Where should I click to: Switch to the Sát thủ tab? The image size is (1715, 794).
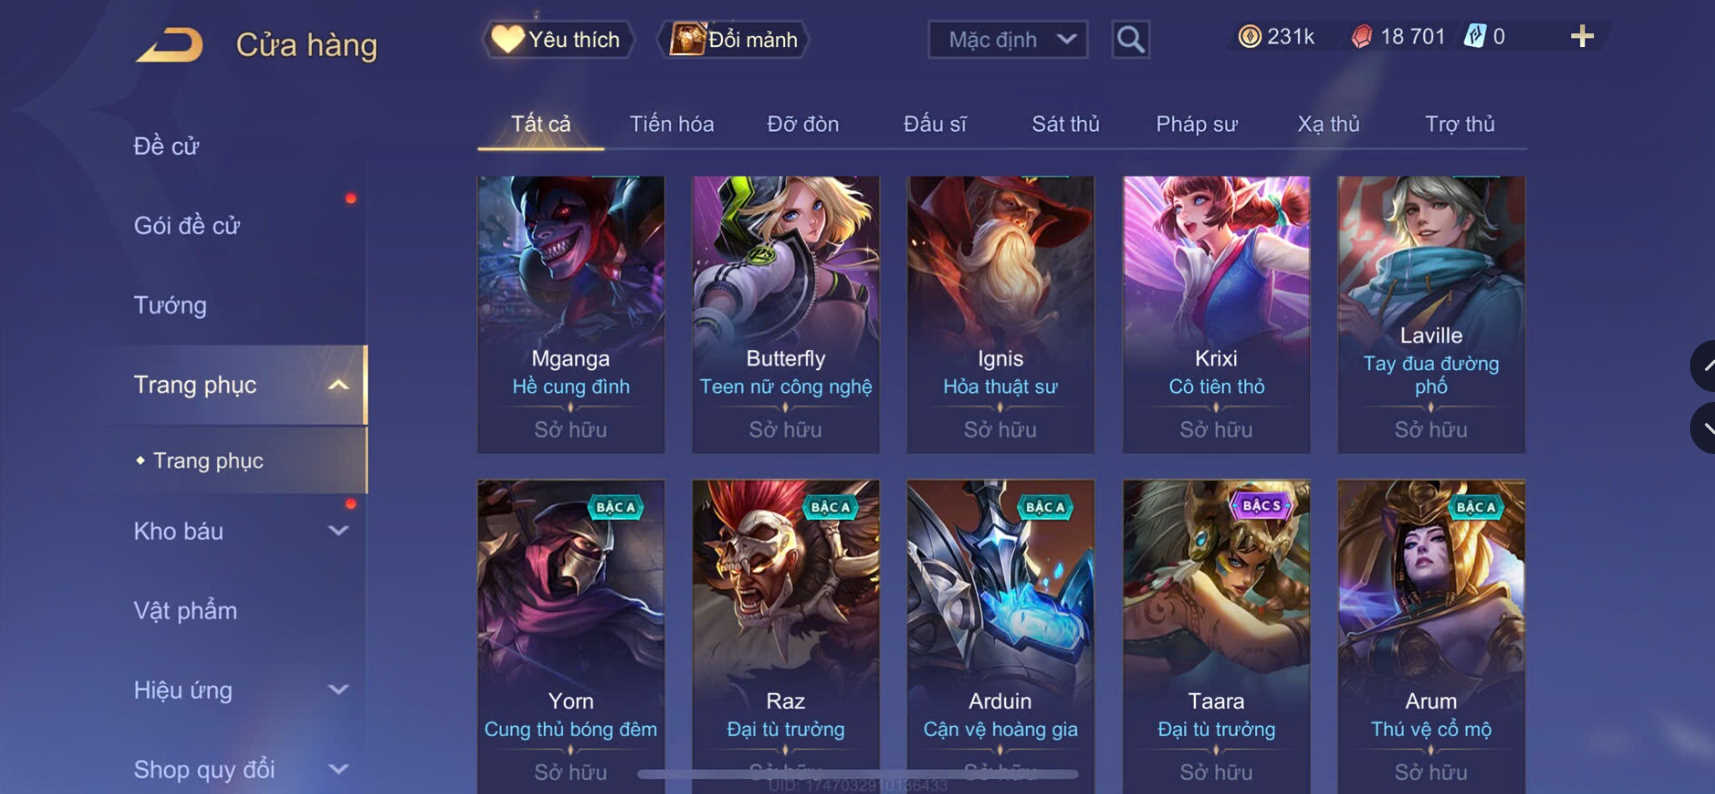1065,124
